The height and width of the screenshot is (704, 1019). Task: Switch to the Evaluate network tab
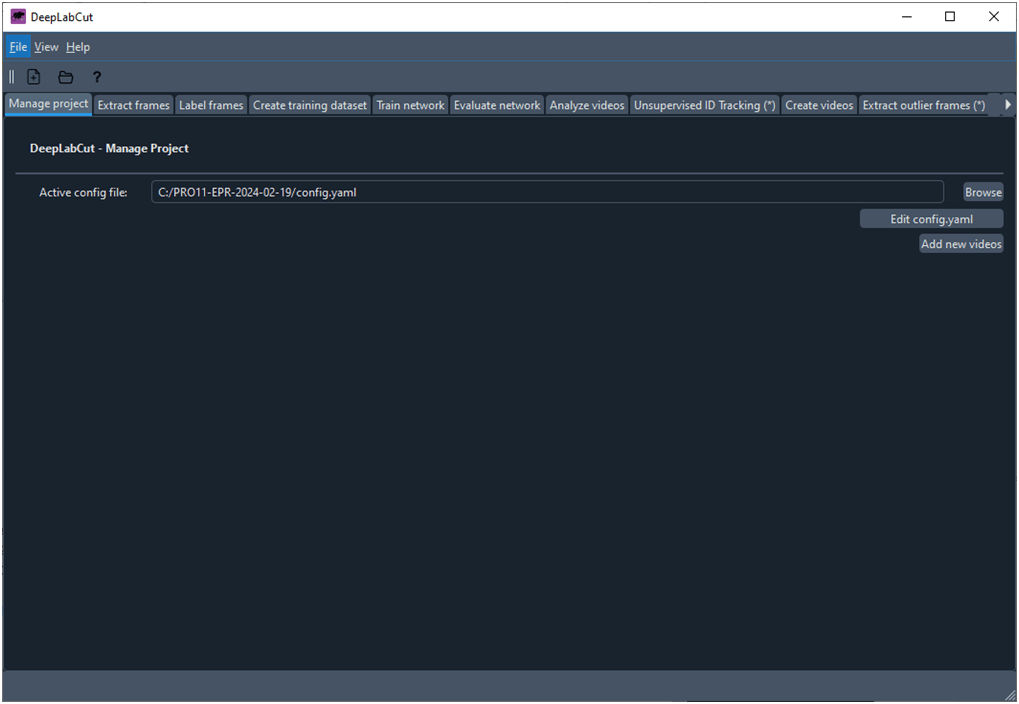(497, 105)
